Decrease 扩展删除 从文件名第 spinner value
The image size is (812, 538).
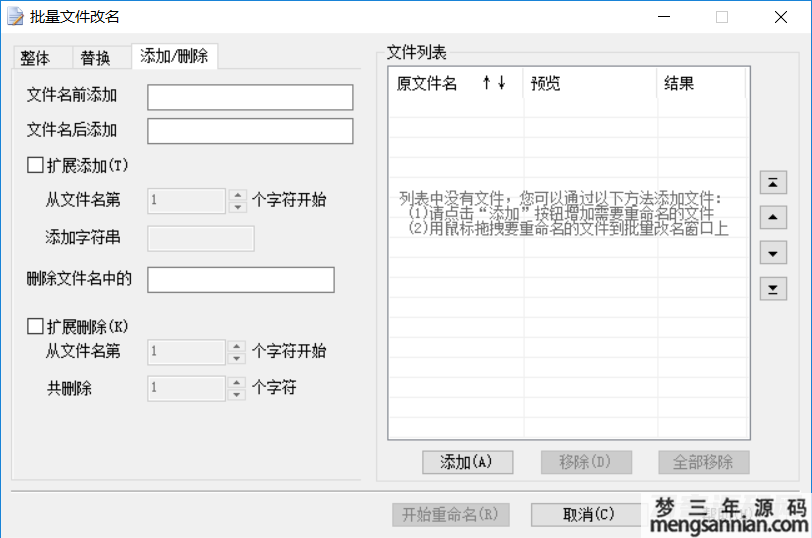(x=237, y=358)
